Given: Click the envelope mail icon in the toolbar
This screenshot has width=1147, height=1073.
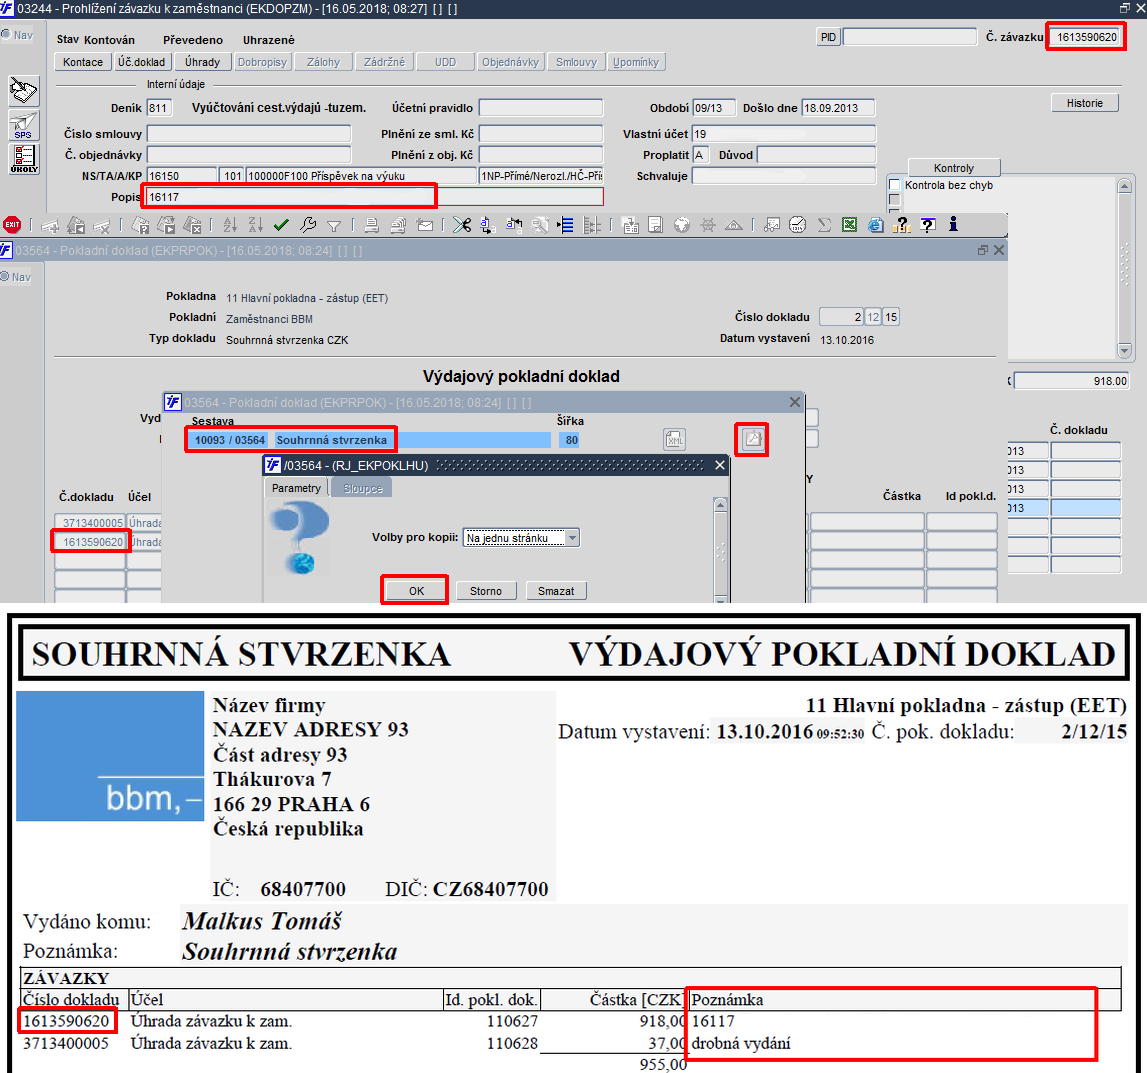Looking at the screenshot, I should [424, 225].
